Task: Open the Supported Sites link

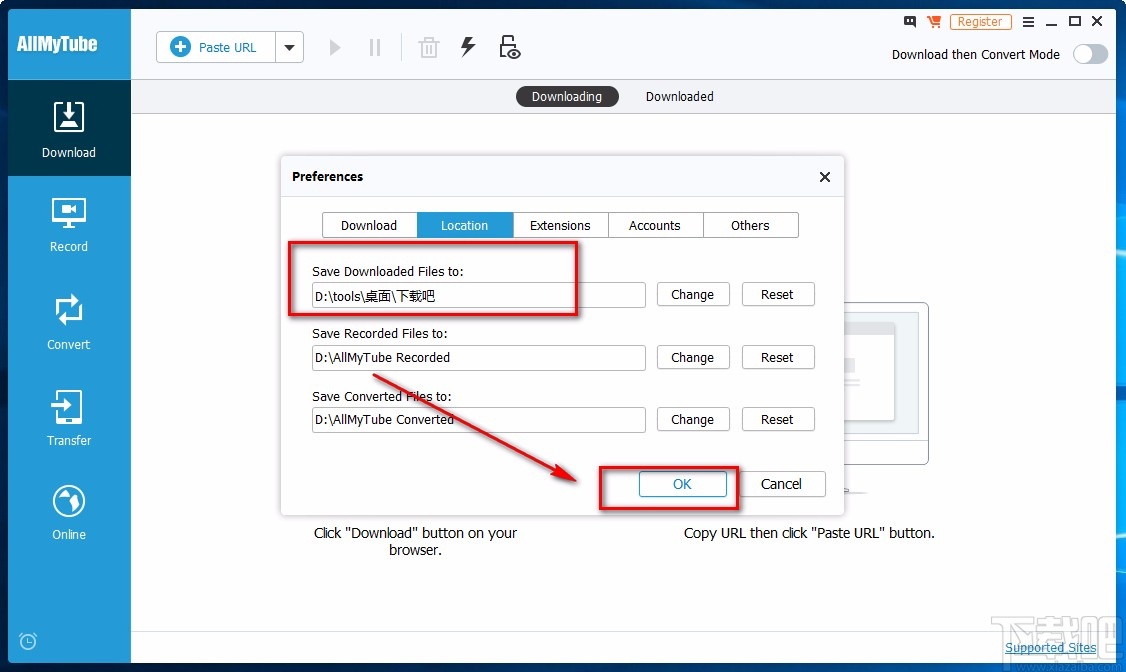Action: tap(1051, 648)
